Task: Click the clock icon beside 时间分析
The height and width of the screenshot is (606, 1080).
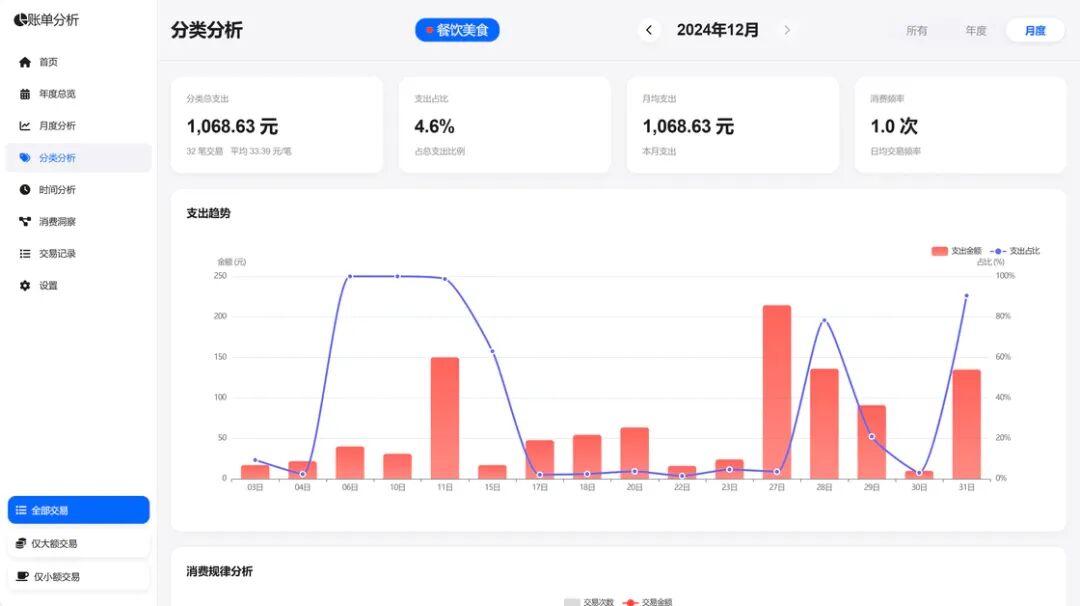Action: (x=25, y=189)
